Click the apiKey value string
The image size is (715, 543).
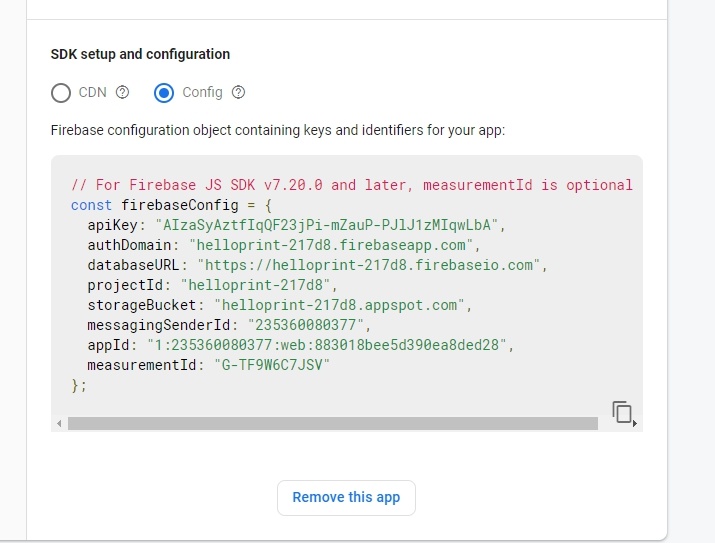[x=326, y=225]
